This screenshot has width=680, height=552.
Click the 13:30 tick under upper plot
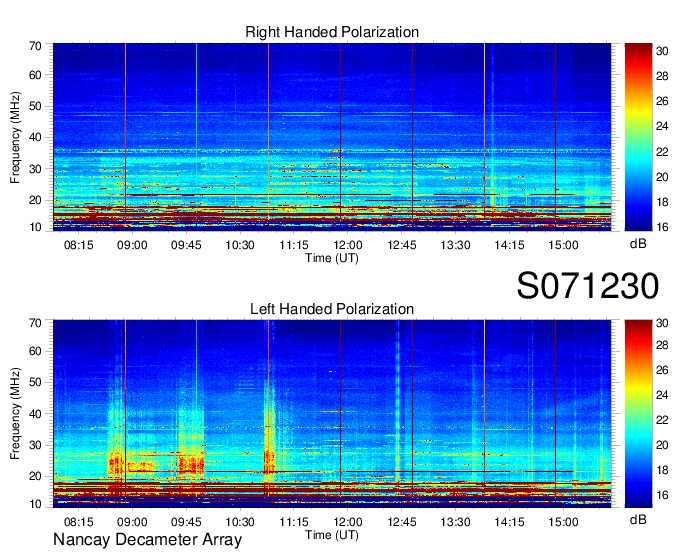tap(455, 245)
